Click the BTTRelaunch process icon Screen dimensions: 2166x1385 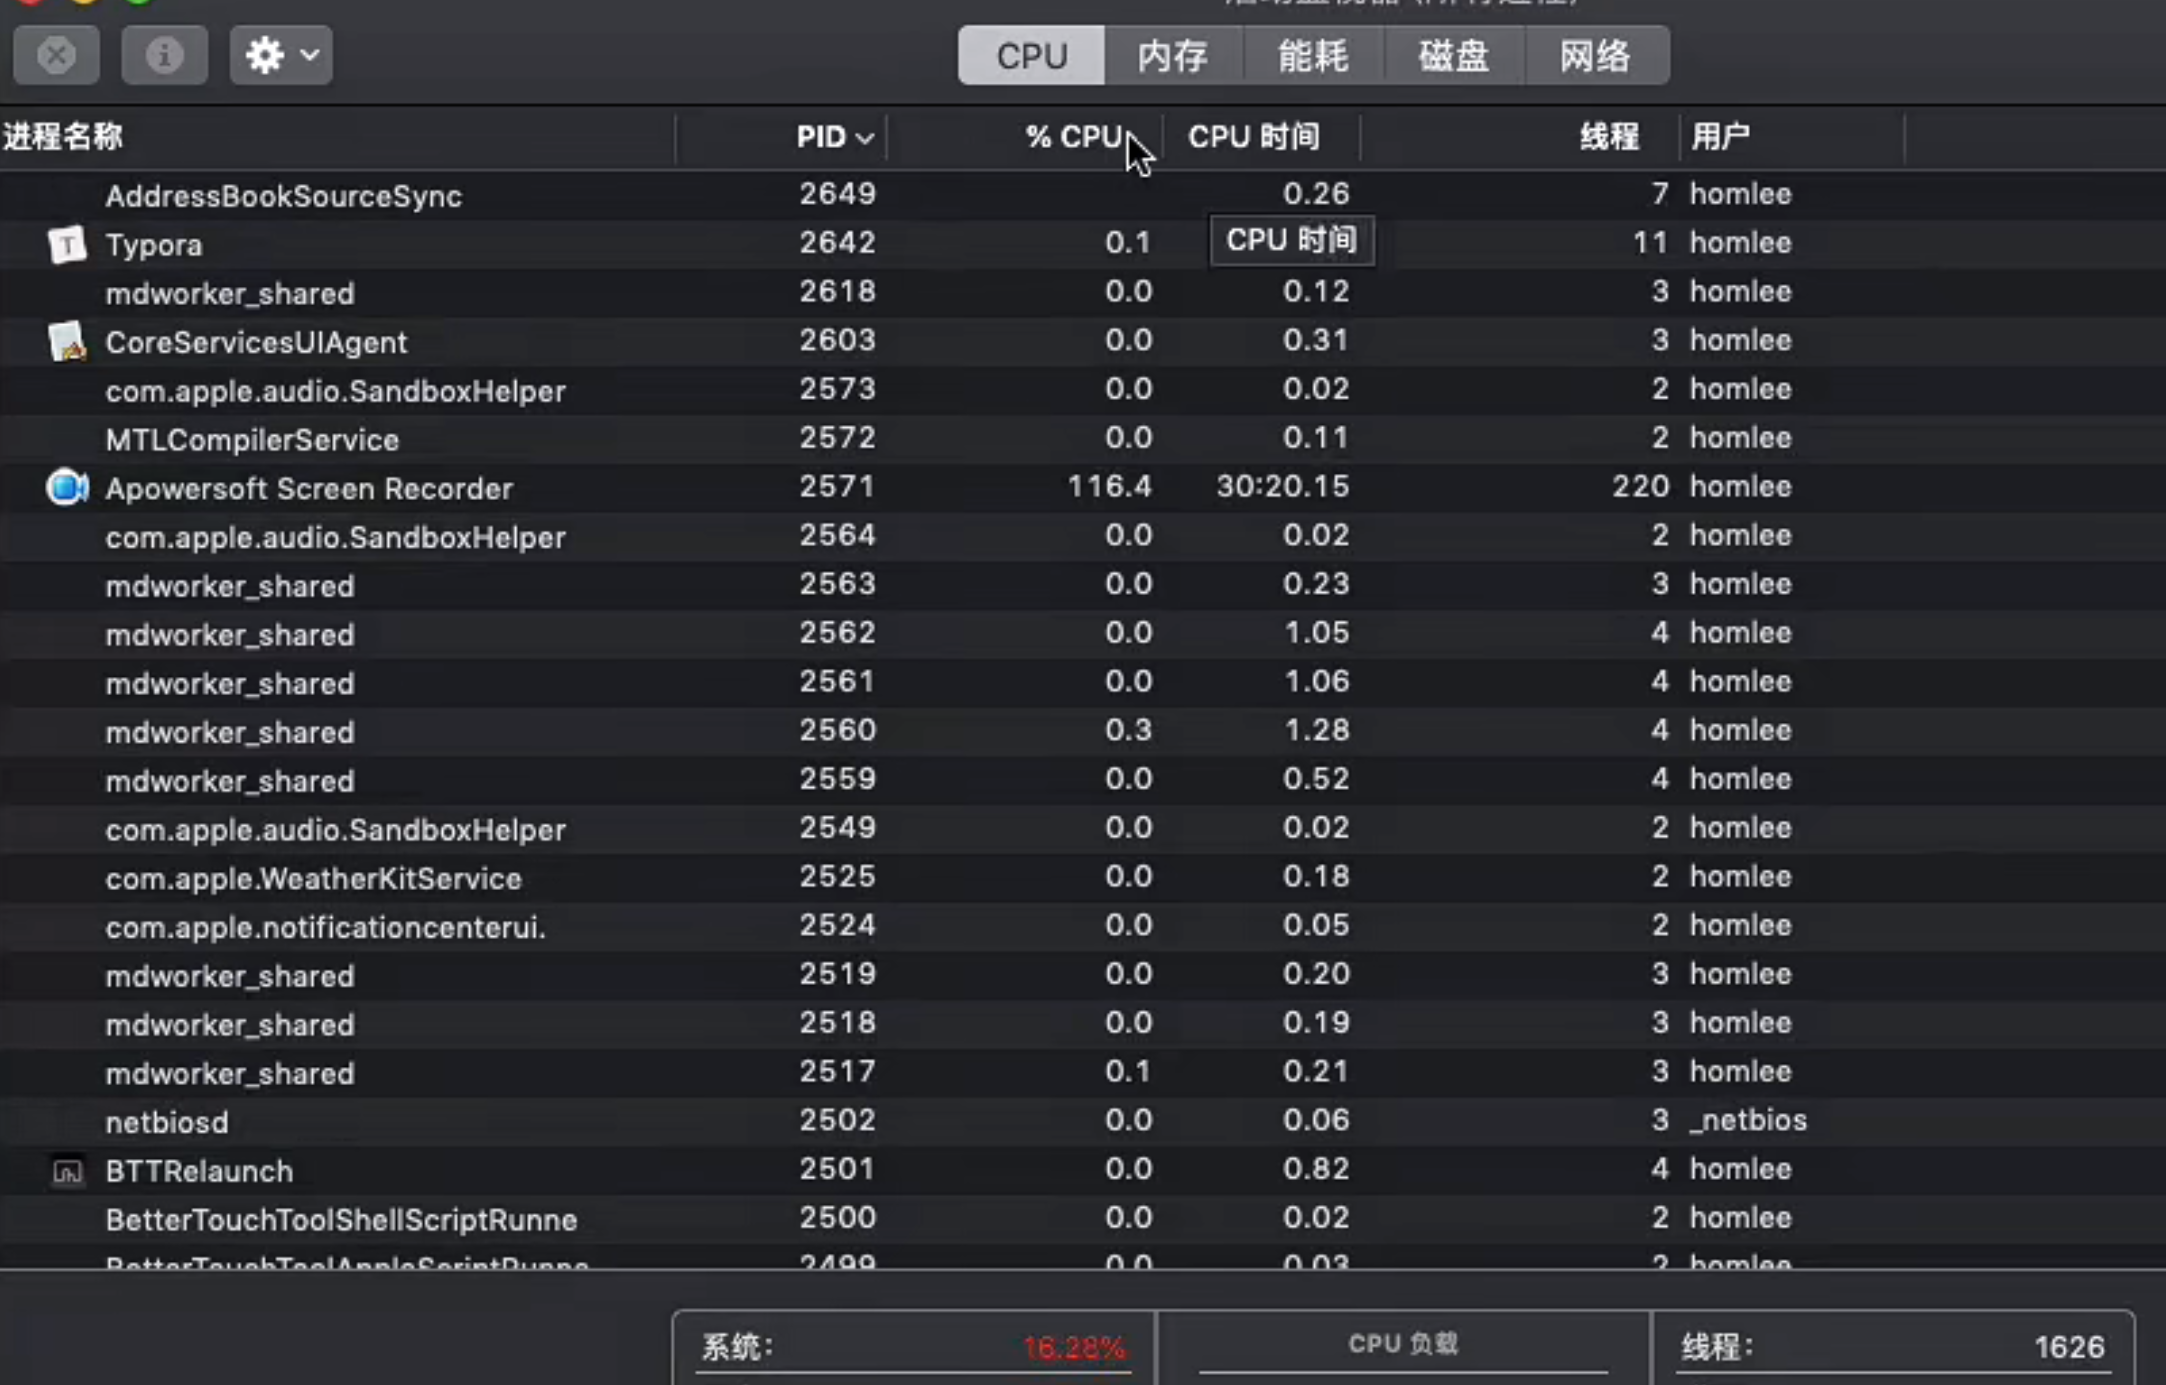(x=67, y=1171)
